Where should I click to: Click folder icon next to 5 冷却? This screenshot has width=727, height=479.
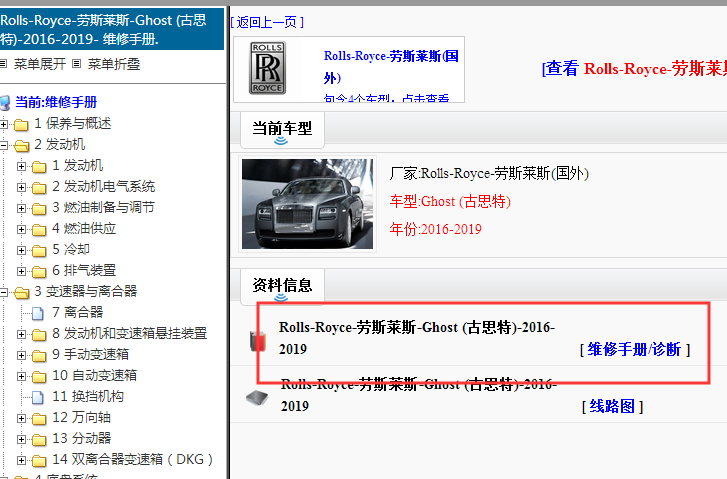[39, 250]
